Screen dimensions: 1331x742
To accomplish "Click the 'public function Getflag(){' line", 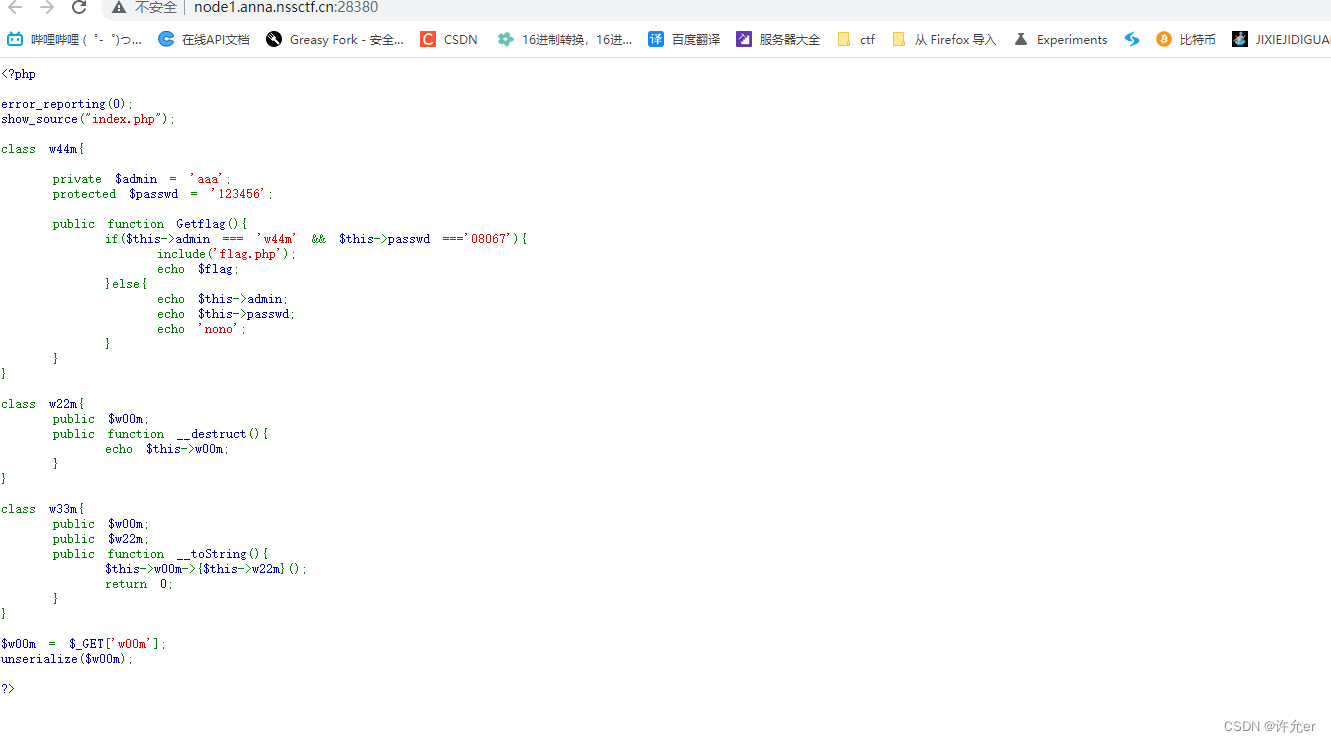I will tap(150, 224).
